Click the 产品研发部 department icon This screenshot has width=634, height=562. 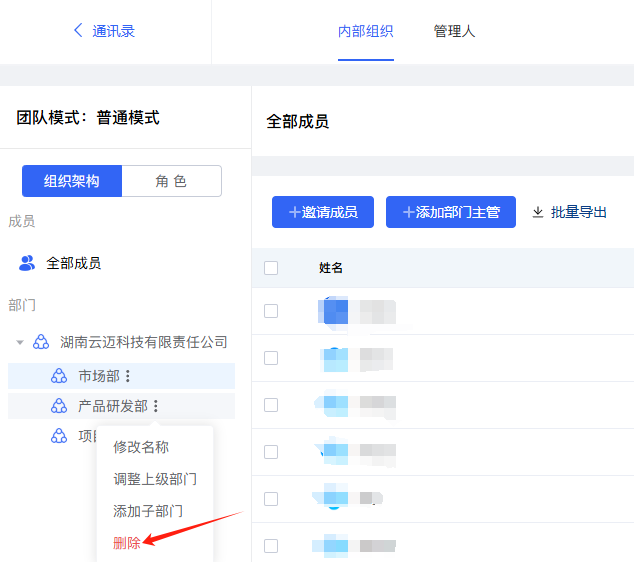coord(59,406)
